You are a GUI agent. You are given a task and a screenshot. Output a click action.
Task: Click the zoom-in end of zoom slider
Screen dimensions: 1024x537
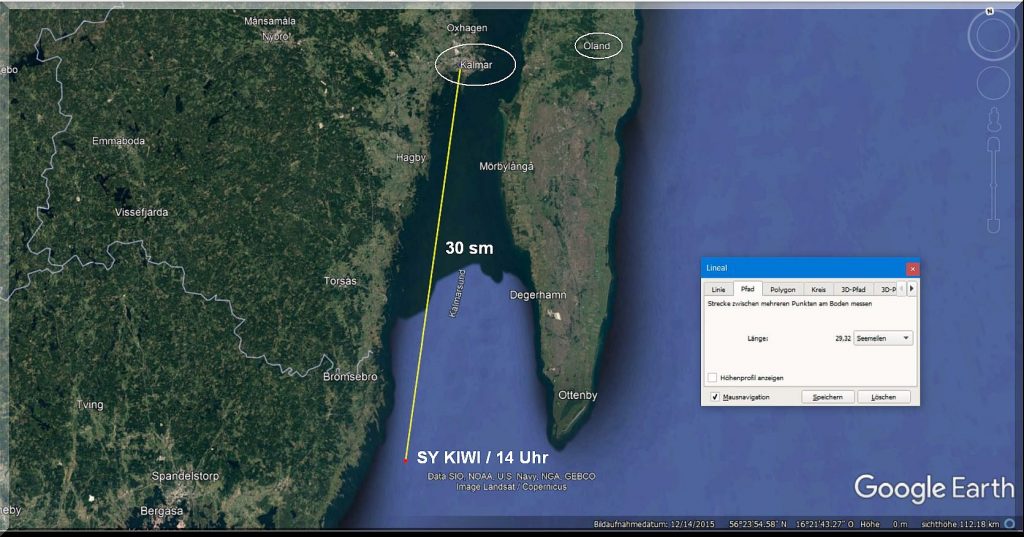point(993,145)
